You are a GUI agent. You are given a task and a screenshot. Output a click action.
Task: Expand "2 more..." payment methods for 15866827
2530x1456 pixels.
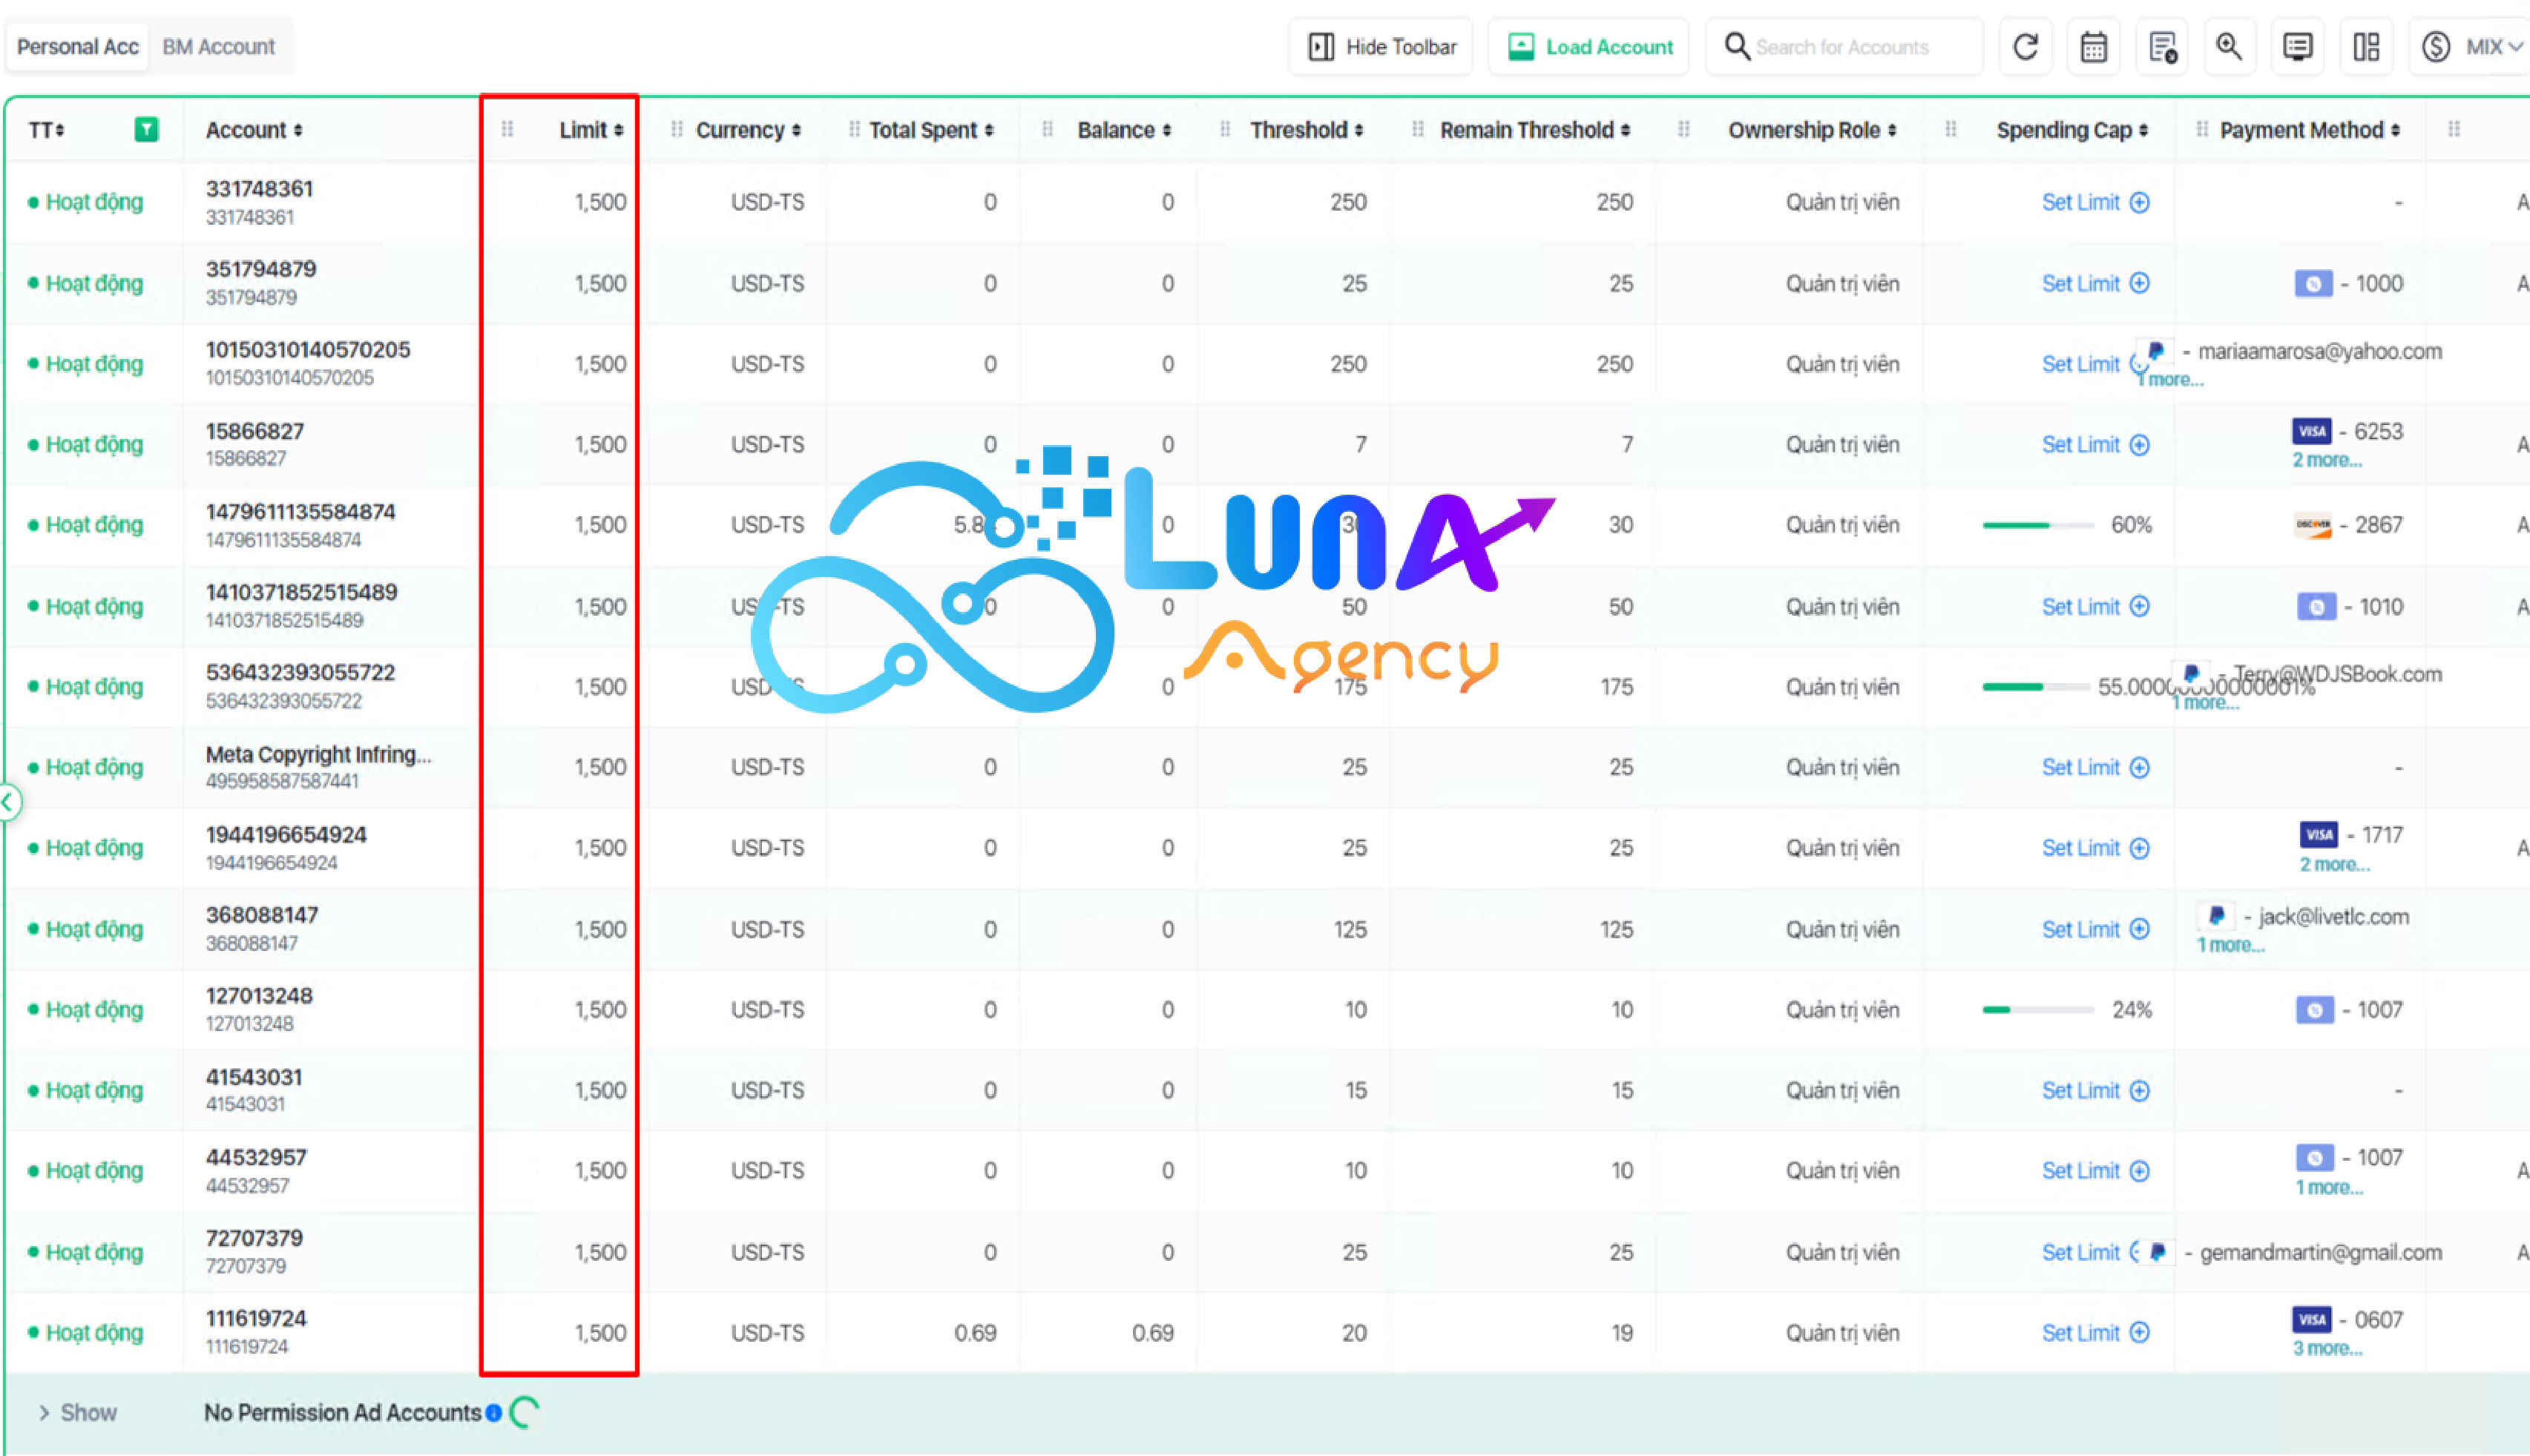point(2326,460)
